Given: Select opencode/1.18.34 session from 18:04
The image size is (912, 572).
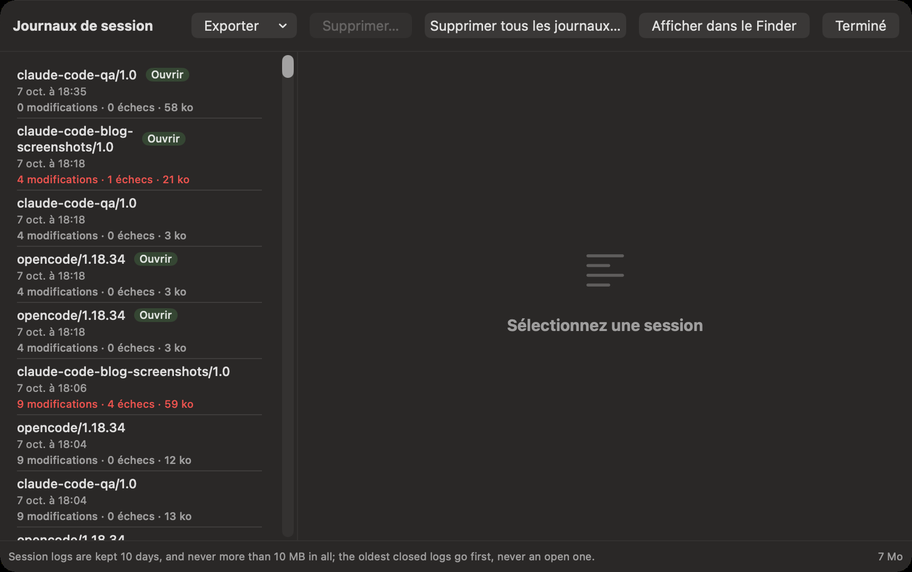Looking at the screenshot, I should pos(140,443).
